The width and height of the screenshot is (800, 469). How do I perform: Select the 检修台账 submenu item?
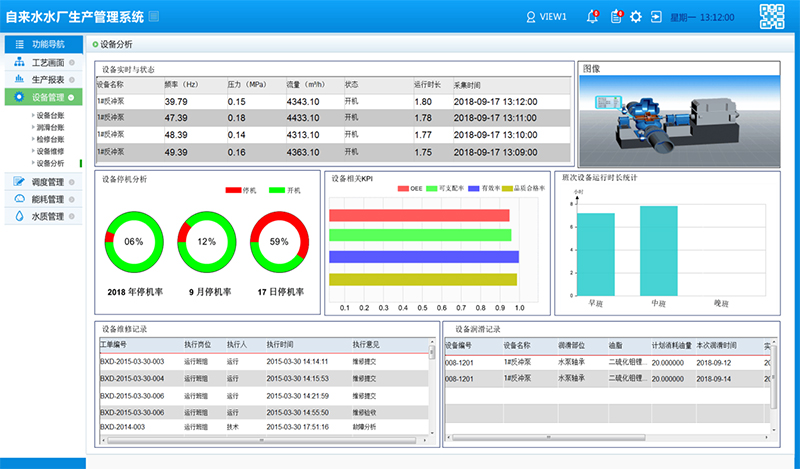(x=49, y=139)
